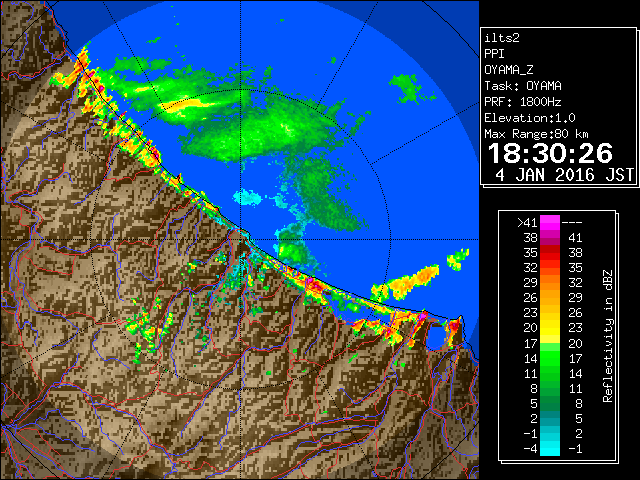The image size is (640, 480).
Task: Click the timestamp '18:30:26'
Action: (x=550, y=153)
